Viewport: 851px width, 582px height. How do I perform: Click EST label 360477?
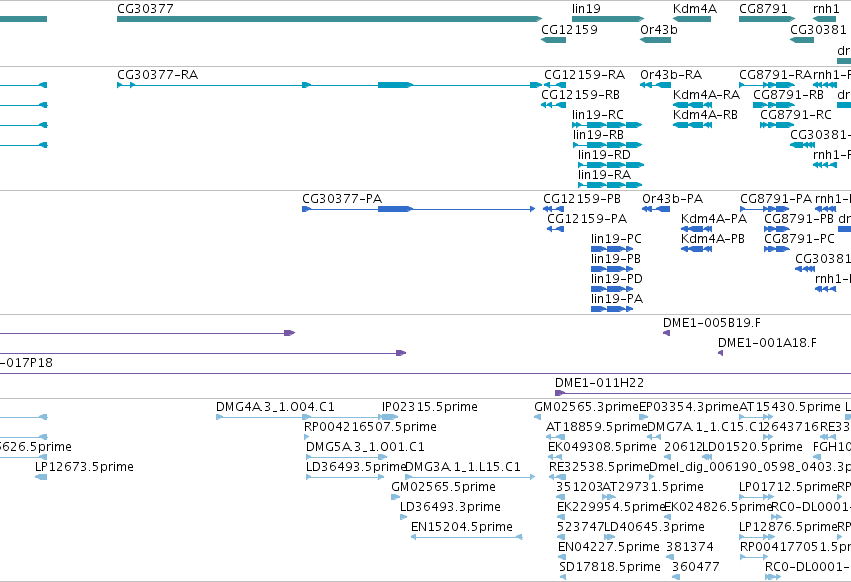tap(695, 568)
